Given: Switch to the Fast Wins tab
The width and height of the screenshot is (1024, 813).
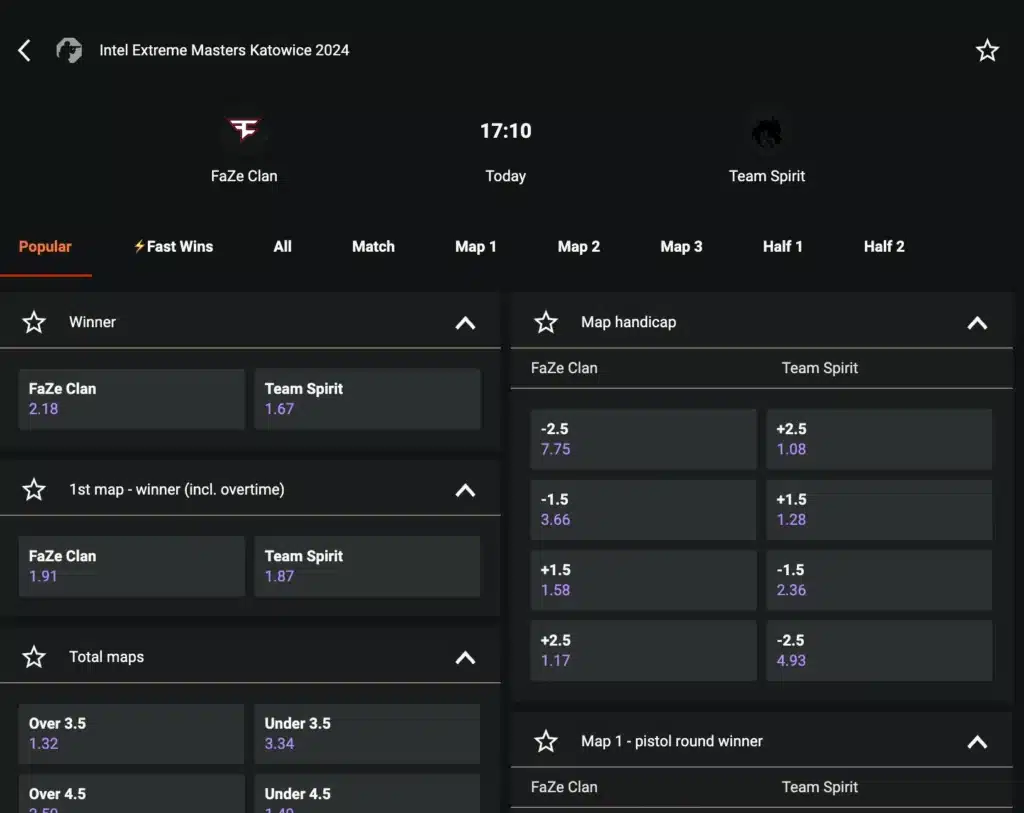Looking at the screenshot, I should tap(173, 246).
